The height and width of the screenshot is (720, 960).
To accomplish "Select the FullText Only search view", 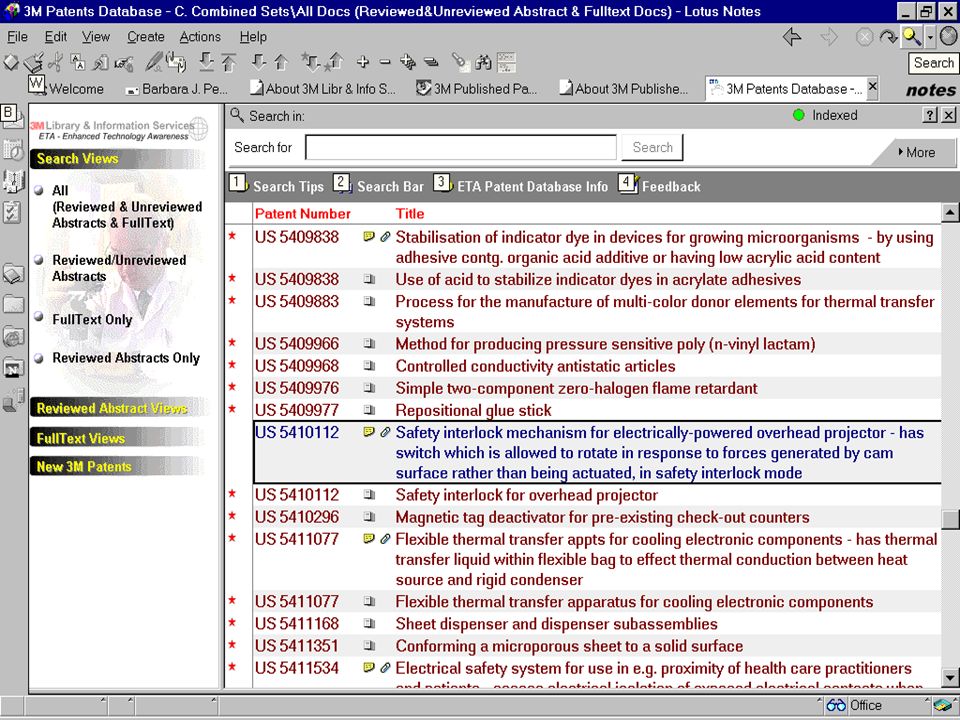I will tap(92, 320).
